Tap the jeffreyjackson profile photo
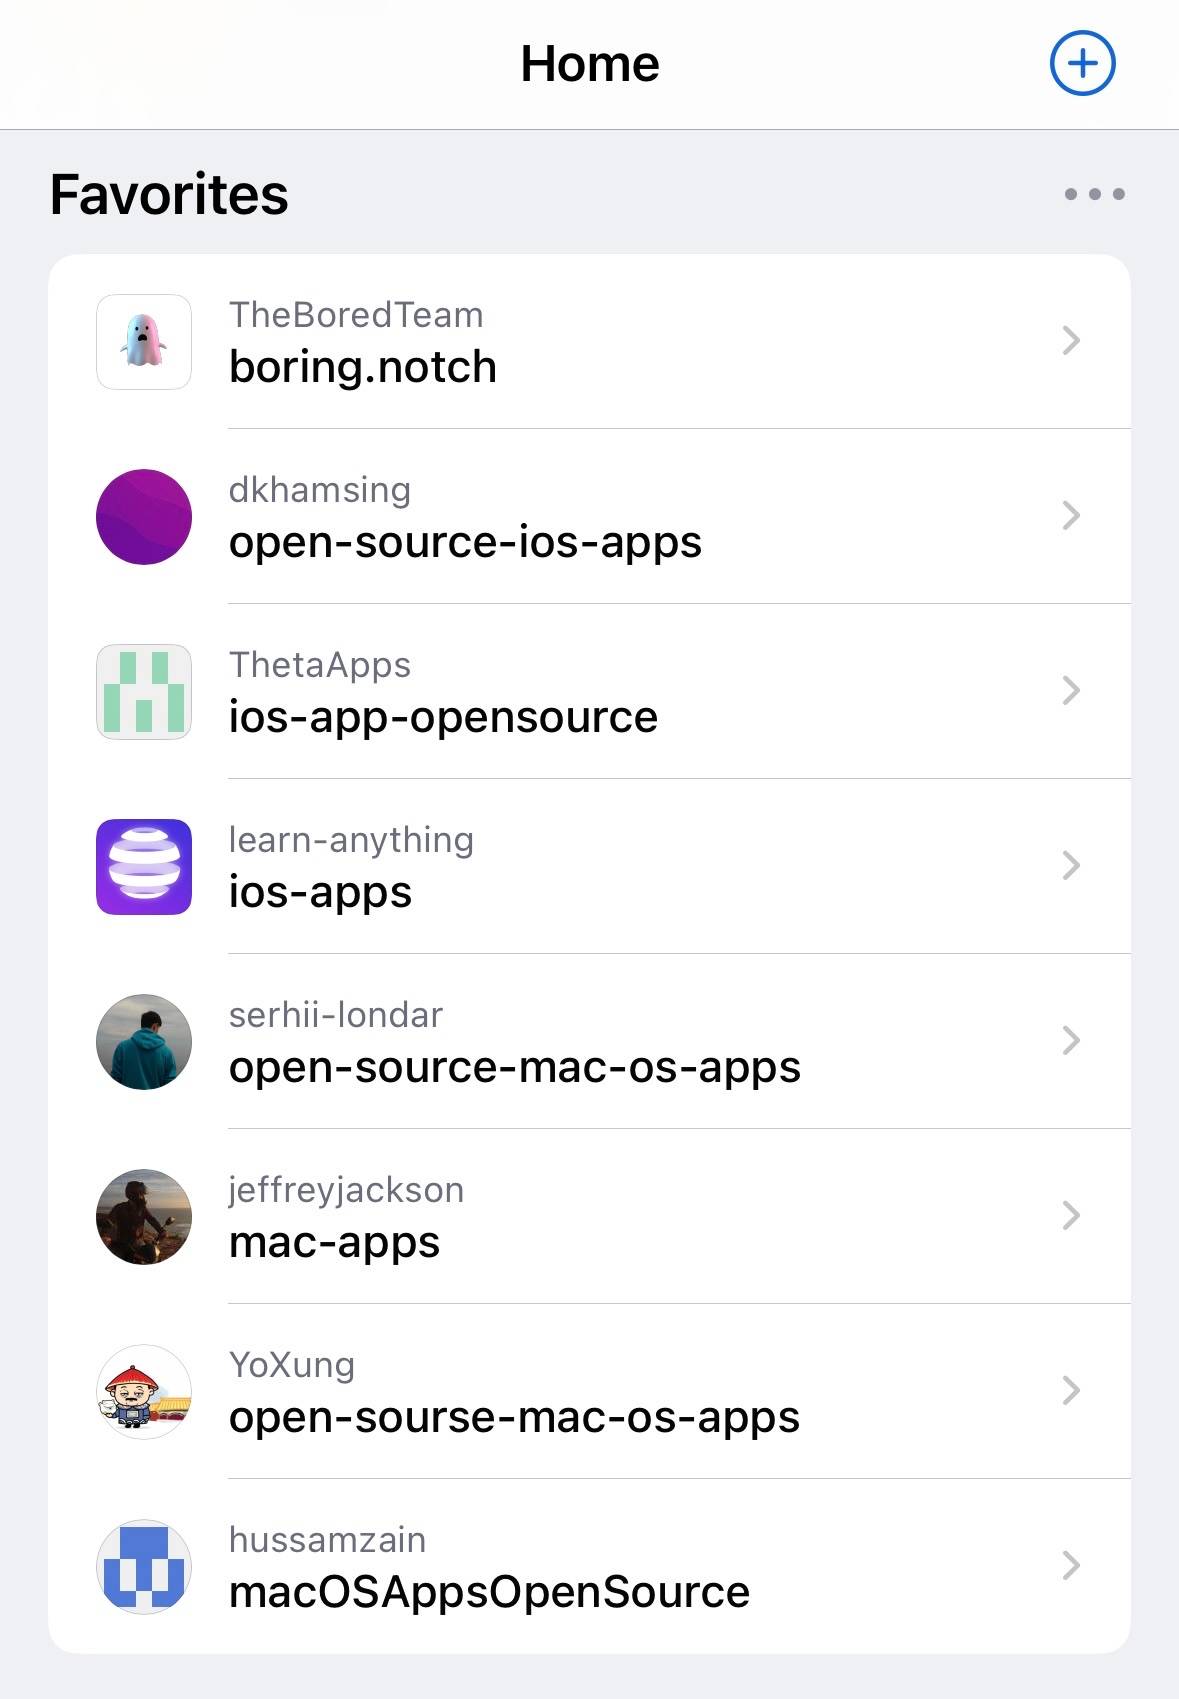 144,1216
